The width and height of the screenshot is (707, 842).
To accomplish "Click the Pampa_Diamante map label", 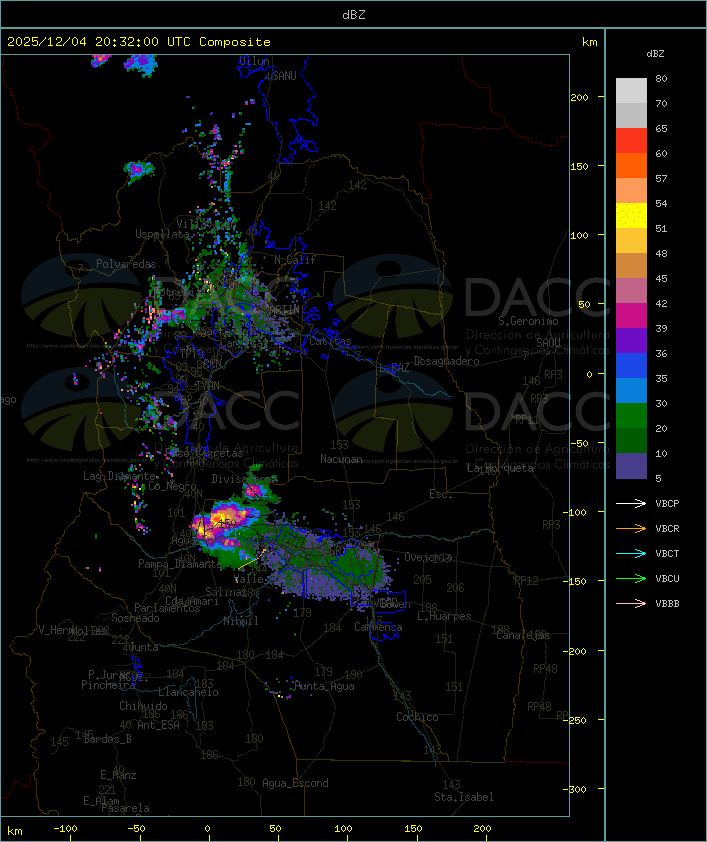I will [179, 564].
